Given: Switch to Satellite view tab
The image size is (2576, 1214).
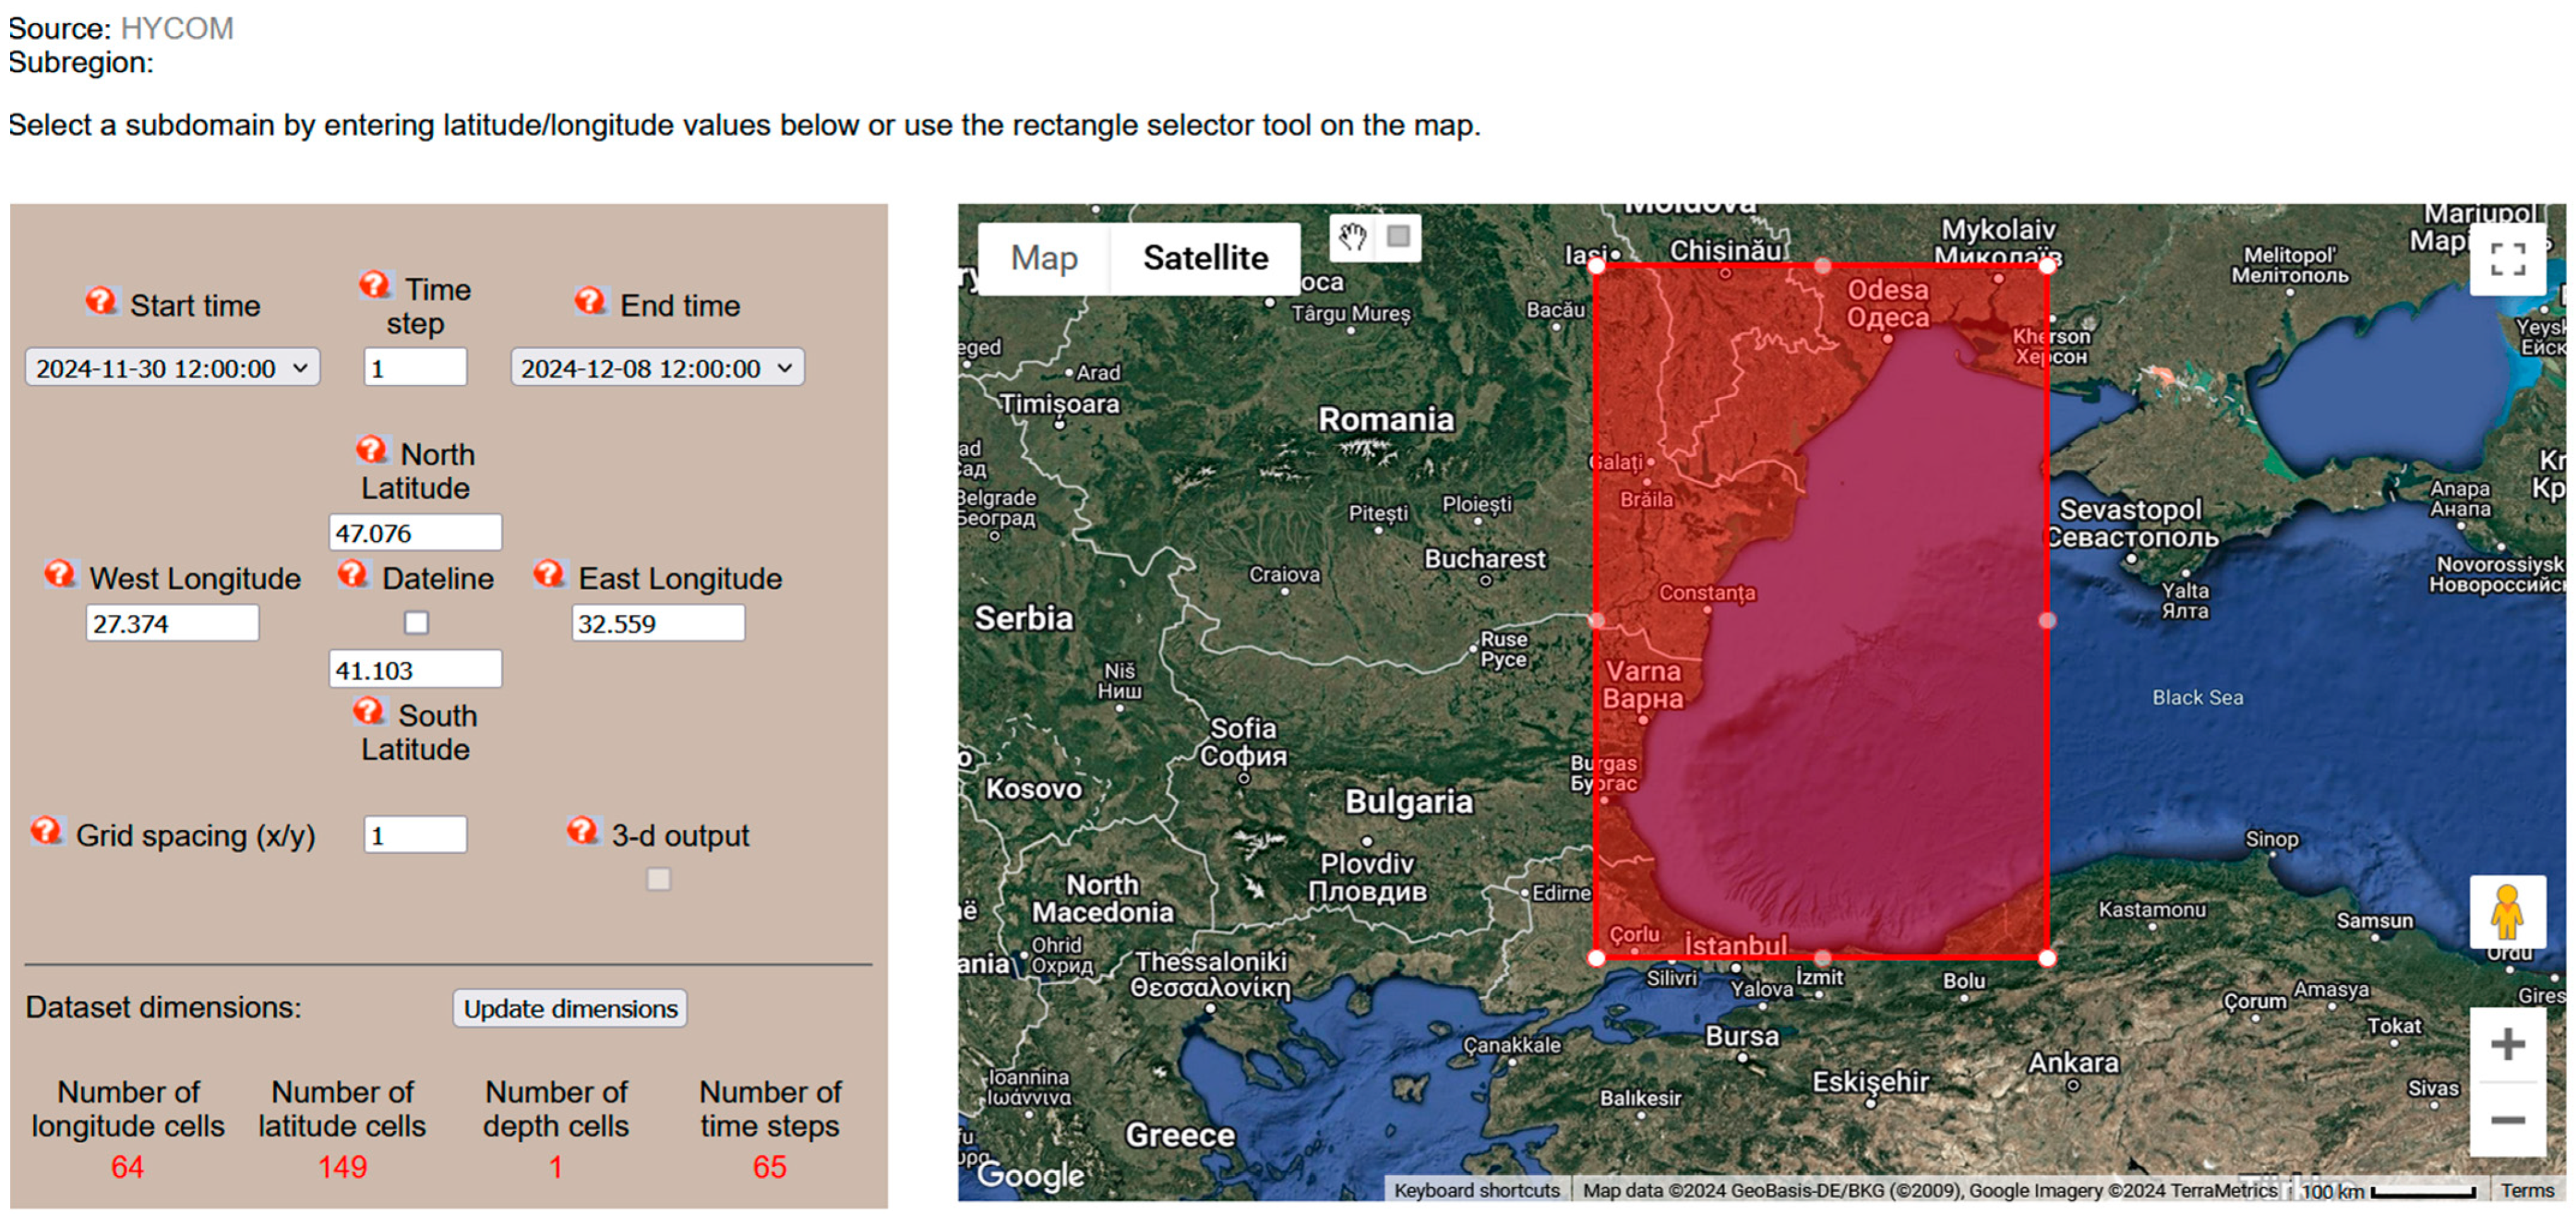Looking at the screenshot, I should point(1205,258).
